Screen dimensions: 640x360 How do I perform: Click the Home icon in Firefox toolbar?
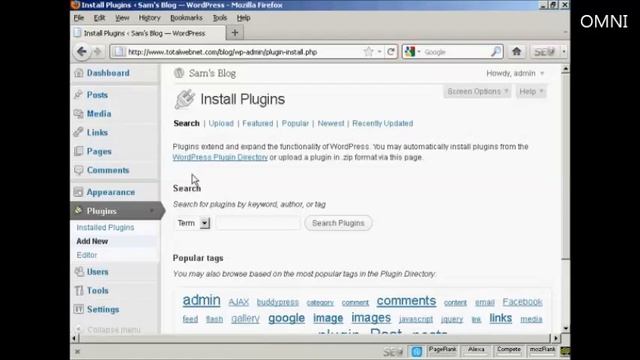pyautogui.click(x=517, y=51)
